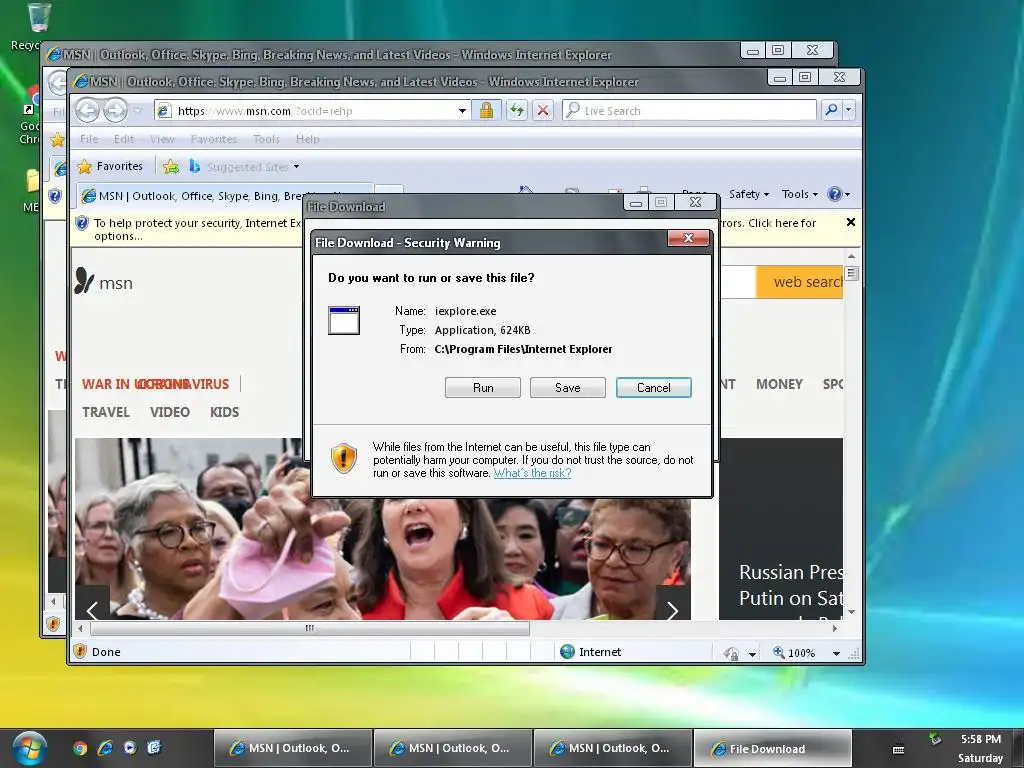Click the iexplore.exe application file icon

click(x=344, y=320)
